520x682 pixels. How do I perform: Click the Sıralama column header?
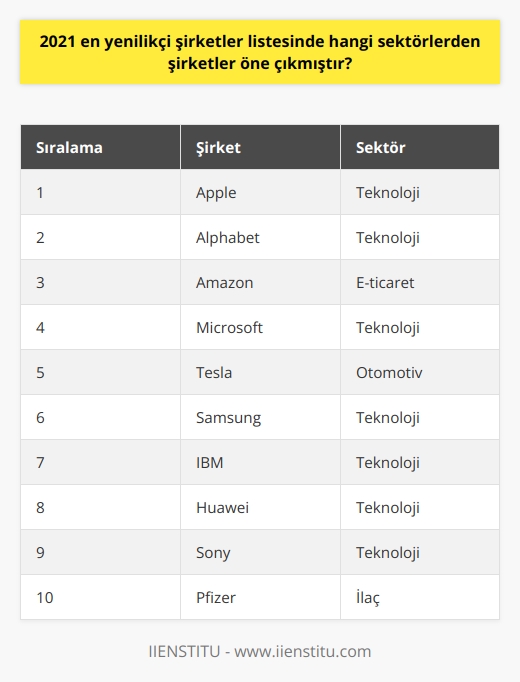pyautogui.click(x=100, y=147)
